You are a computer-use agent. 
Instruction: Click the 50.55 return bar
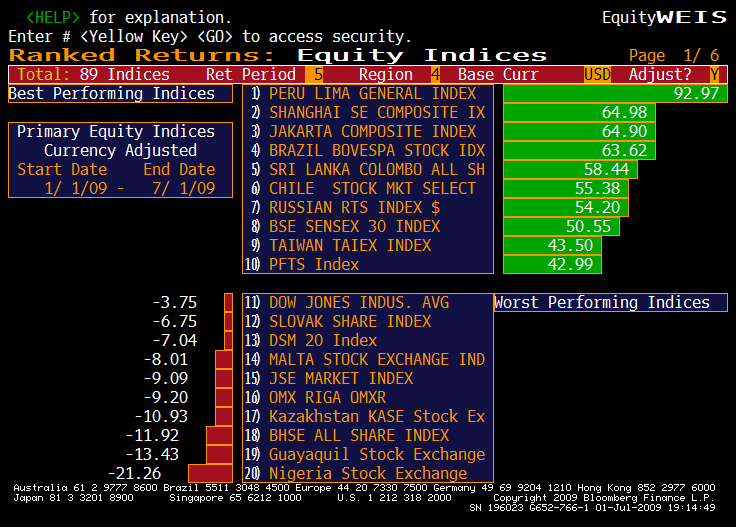click(561, 226)
